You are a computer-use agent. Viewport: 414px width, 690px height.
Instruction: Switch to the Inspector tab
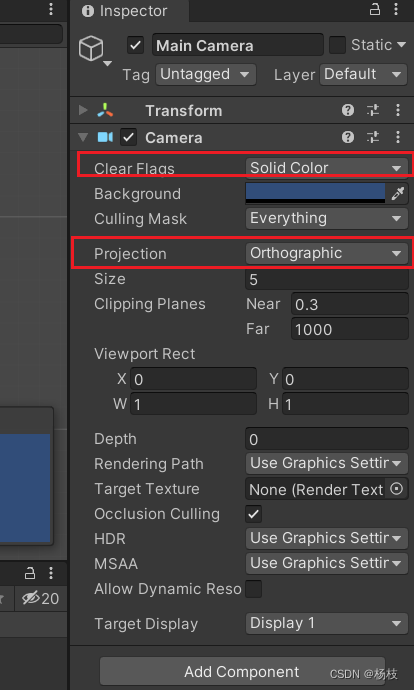point(125,11)
